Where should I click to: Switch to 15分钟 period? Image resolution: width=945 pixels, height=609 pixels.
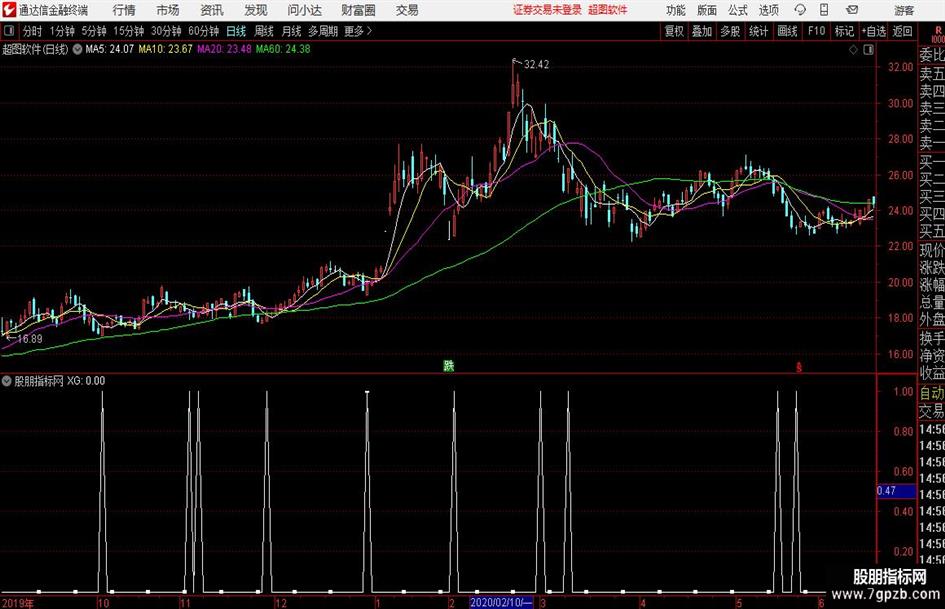(129, 31)
